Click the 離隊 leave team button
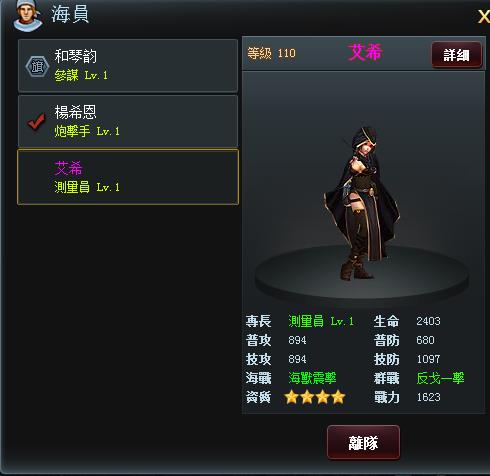This screenshot has height=476, width=490. (x=363, y=443)
